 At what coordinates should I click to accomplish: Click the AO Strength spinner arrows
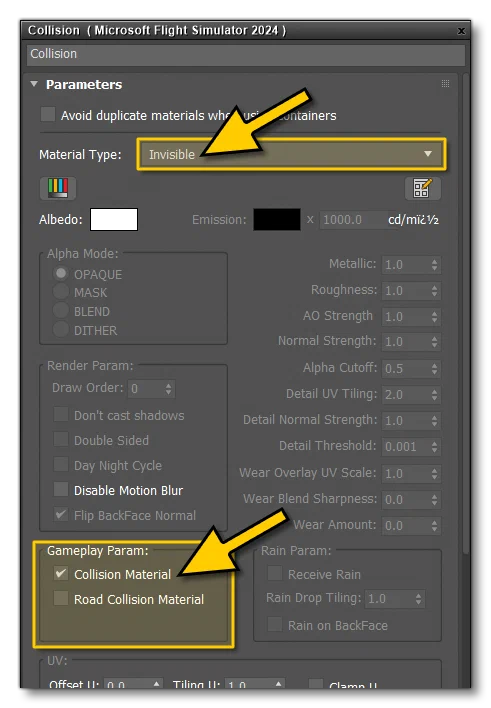[x=435, y=317]
